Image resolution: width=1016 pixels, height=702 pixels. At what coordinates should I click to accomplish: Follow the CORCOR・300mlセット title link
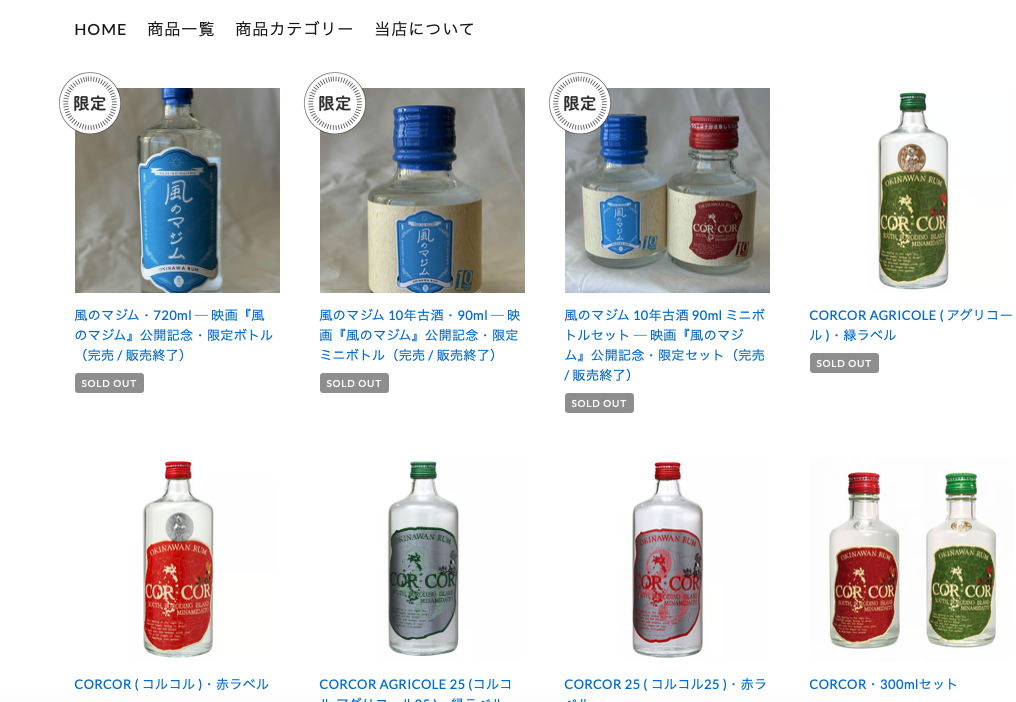pyautogui.click(x=883, y=684)
